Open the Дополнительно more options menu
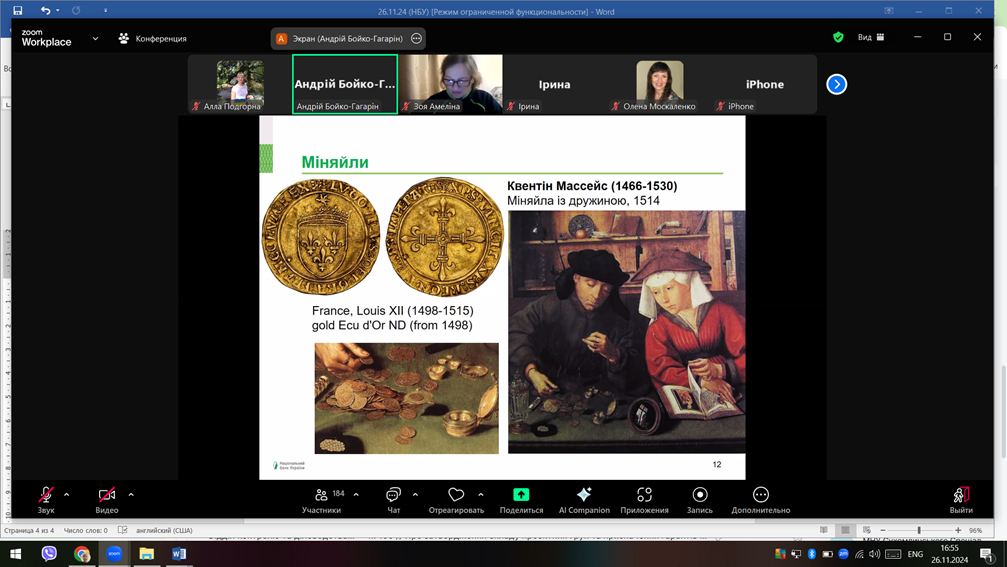 (760, 496)
